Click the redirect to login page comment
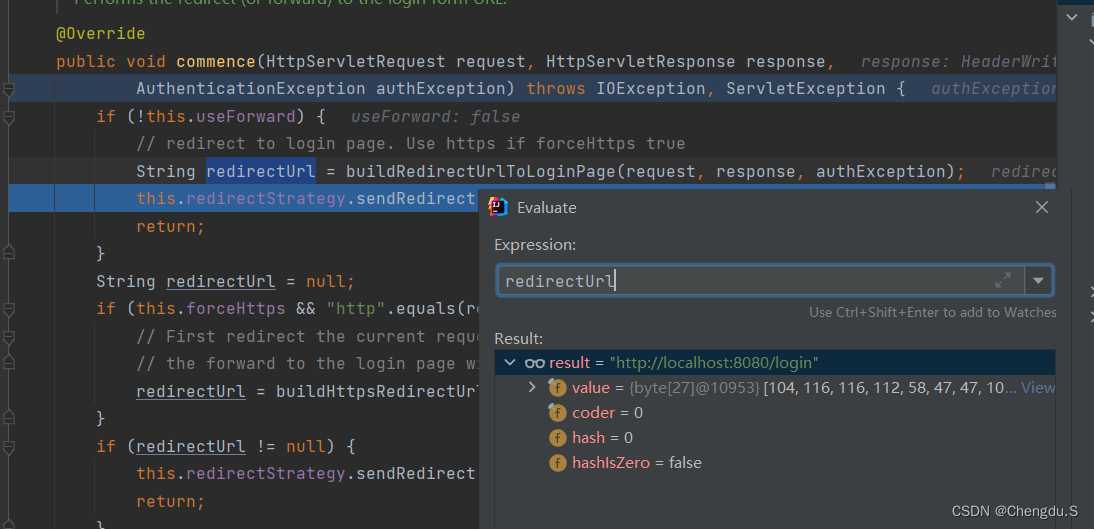Image resolution: width=1094 pixels, height=529 pixels. click(411, 144)
